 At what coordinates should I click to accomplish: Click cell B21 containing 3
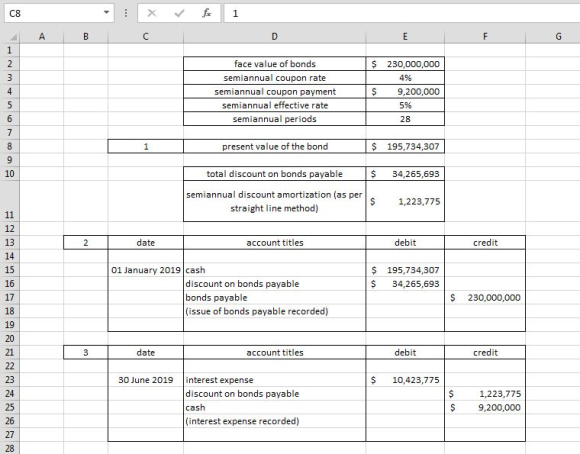(86, 353)
